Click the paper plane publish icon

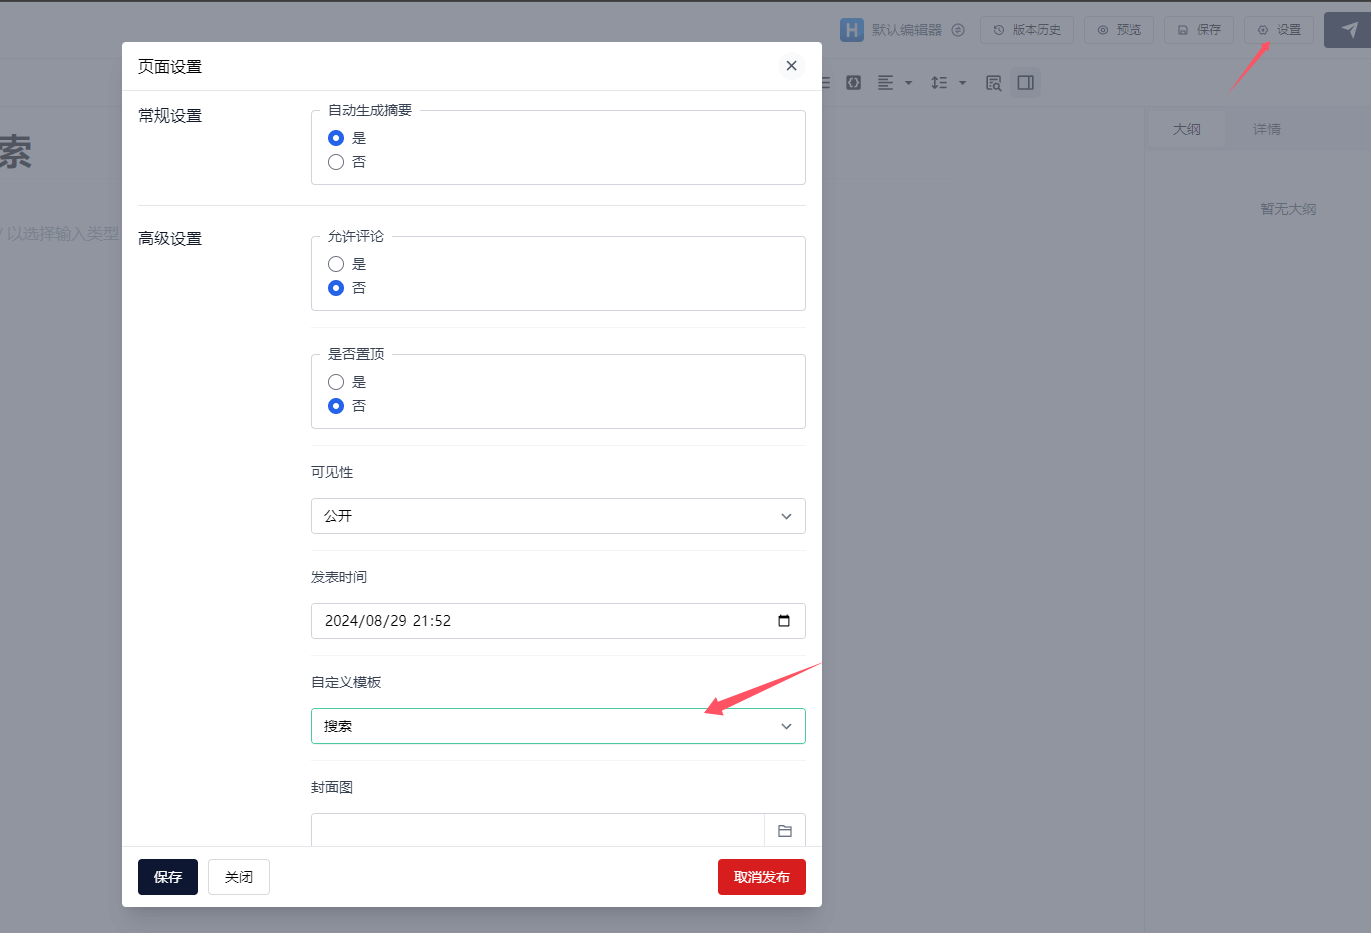click(x=1349, y=30)
